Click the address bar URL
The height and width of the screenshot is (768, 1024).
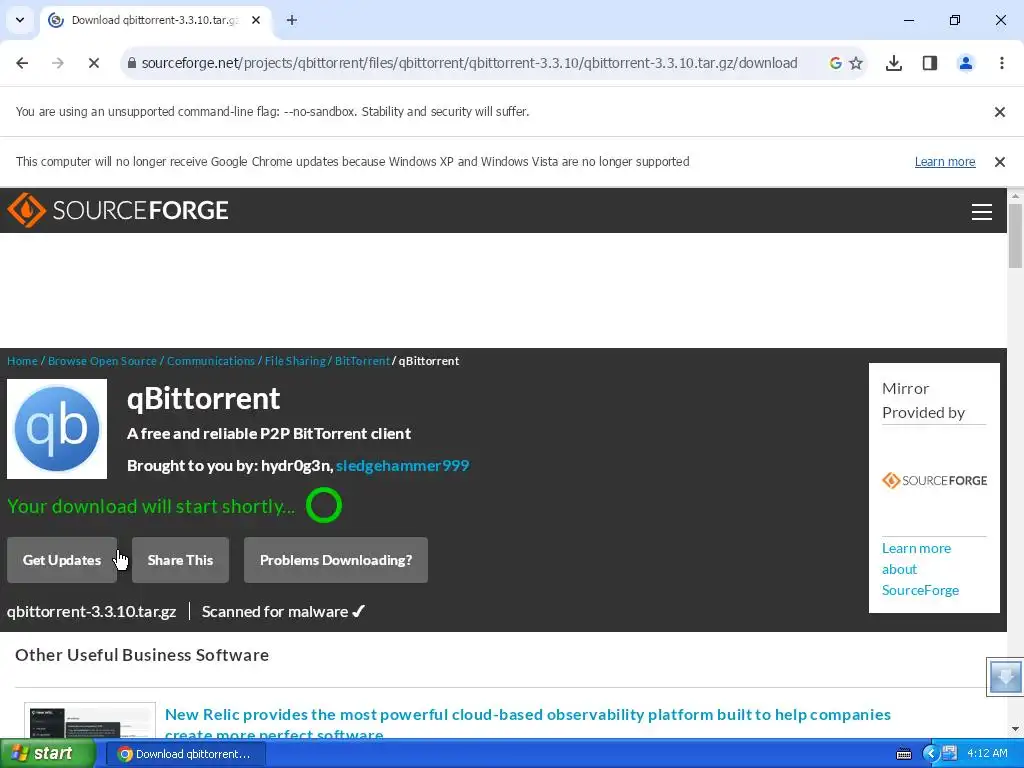click(469, 63)
